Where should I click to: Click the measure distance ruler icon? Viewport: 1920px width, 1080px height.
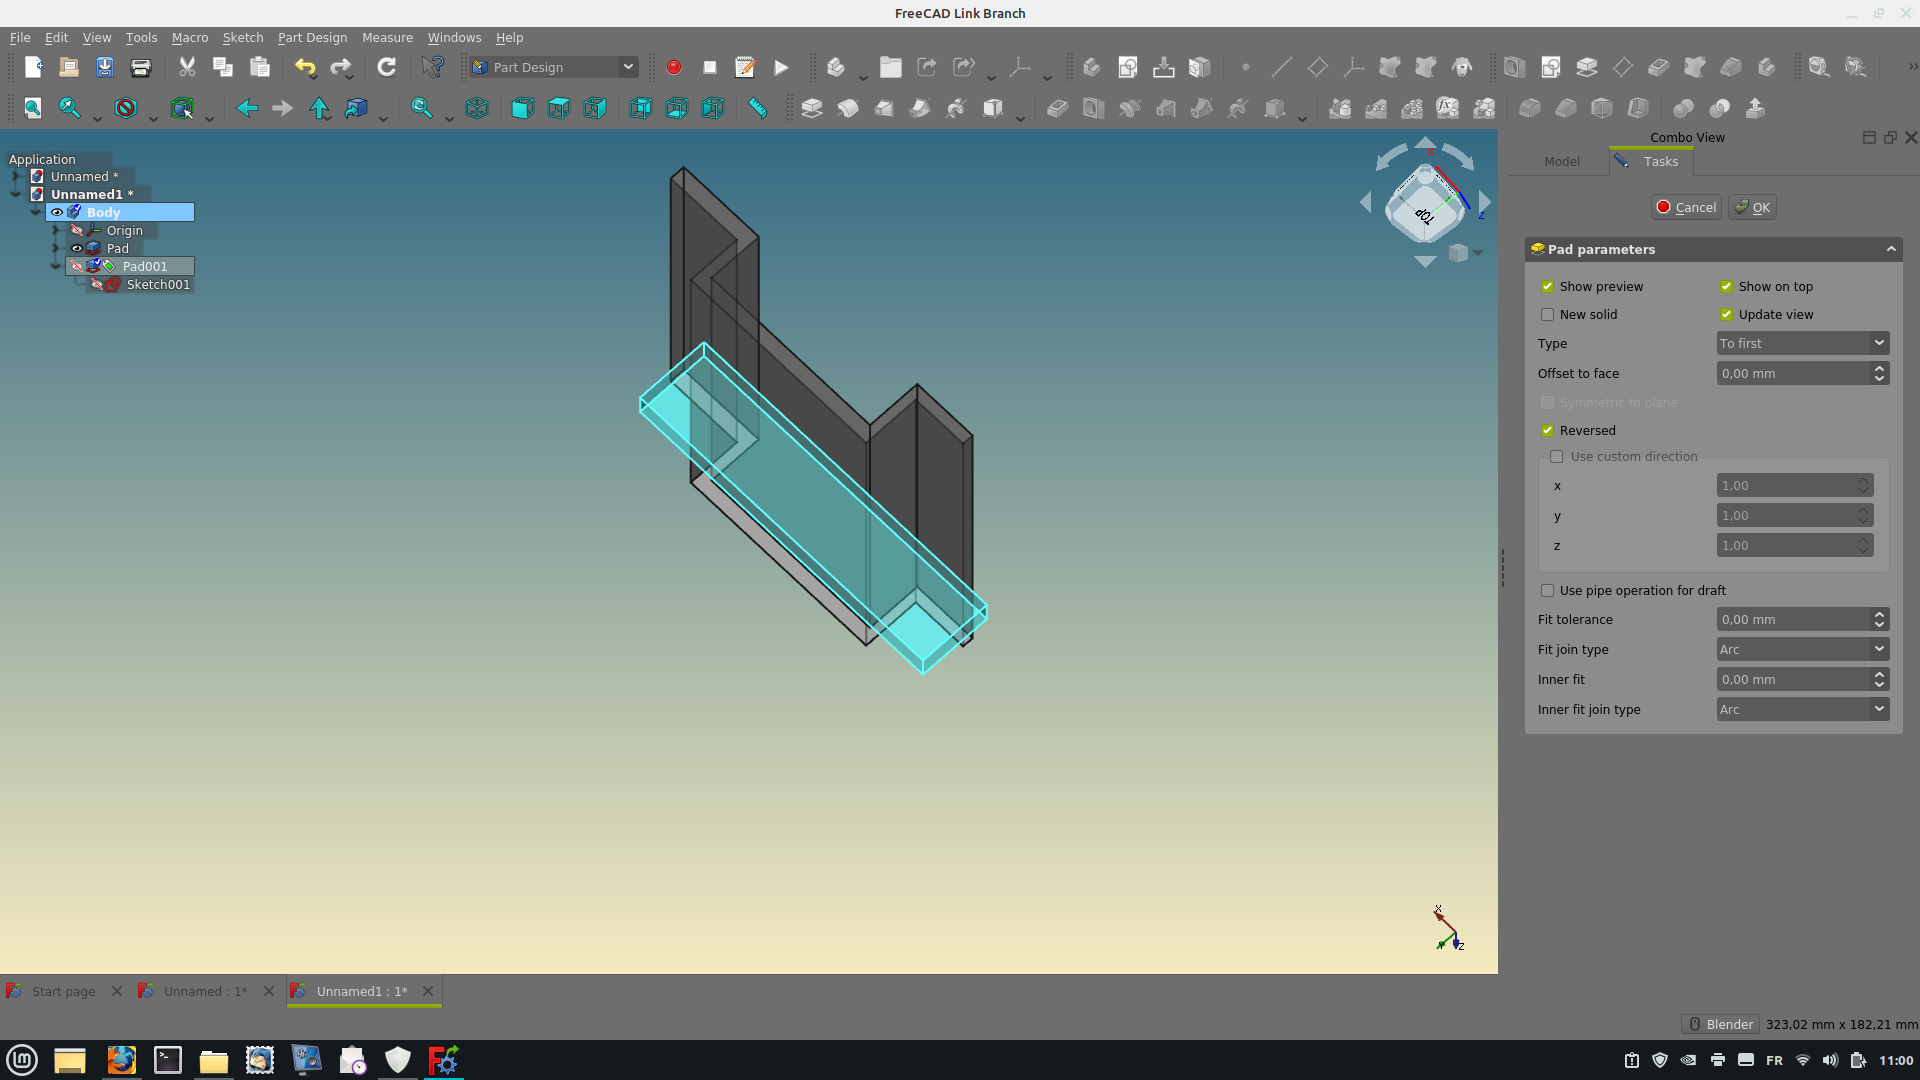[758, 108]
